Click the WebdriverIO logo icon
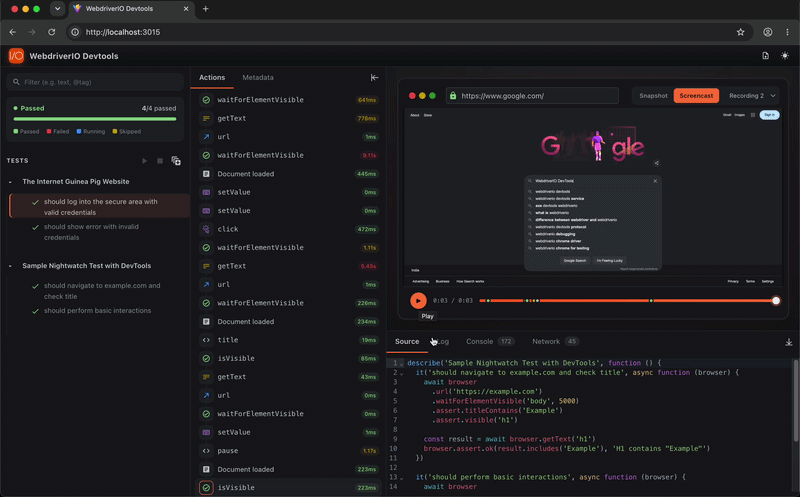The height and width of the screenshot is (497, 800). click(x=16, y=56)
